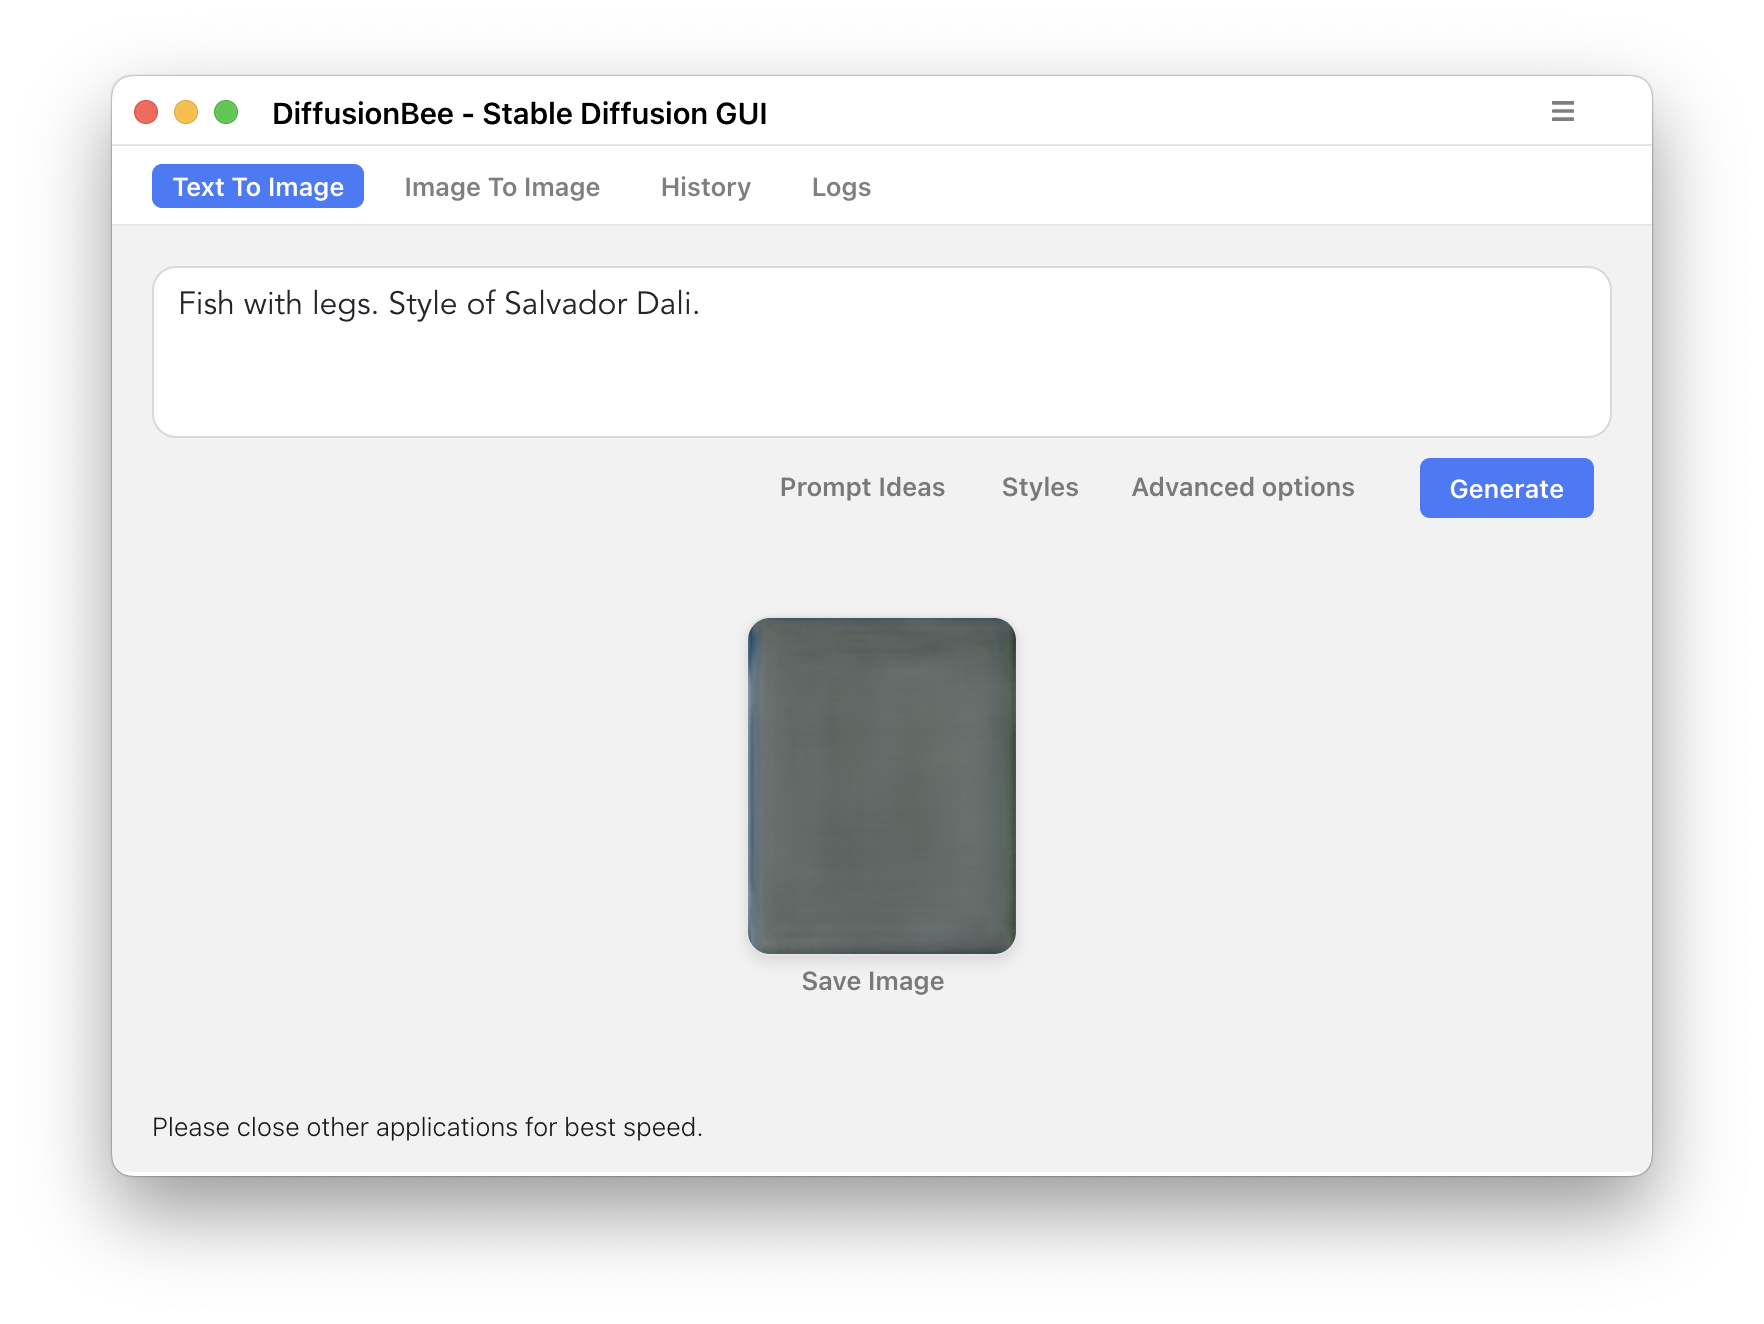
Task: Switch to the Image To Image tab
Action: (502, 187)
